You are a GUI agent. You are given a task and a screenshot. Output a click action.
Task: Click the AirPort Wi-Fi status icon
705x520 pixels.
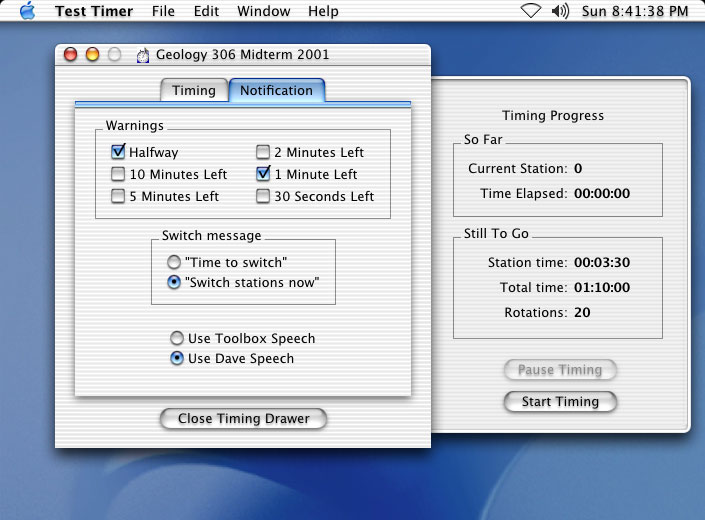(530, 11)
